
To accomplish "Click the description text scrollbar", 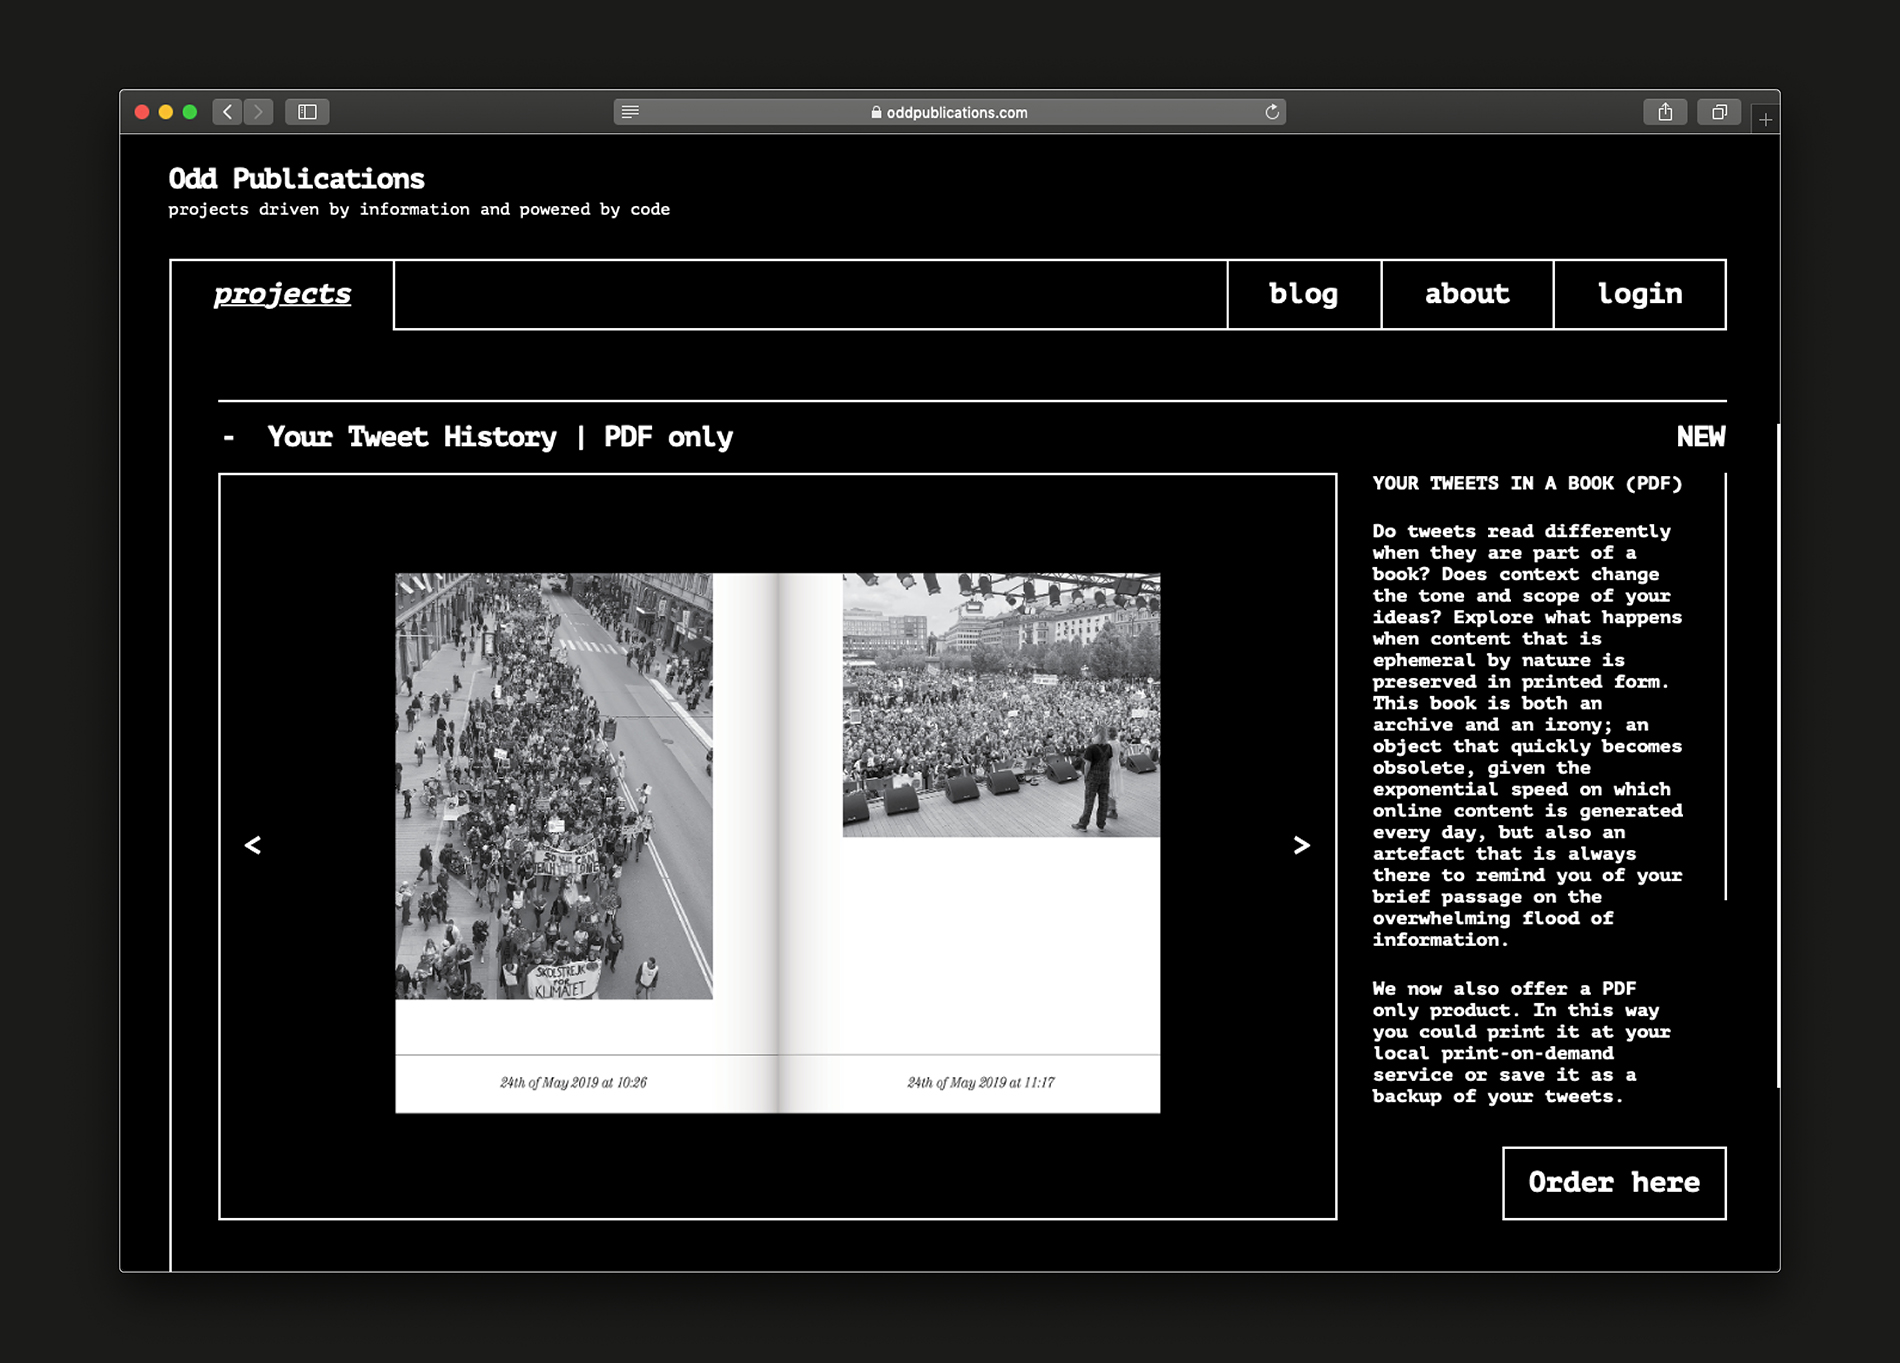I will (x=1726, y=687).
